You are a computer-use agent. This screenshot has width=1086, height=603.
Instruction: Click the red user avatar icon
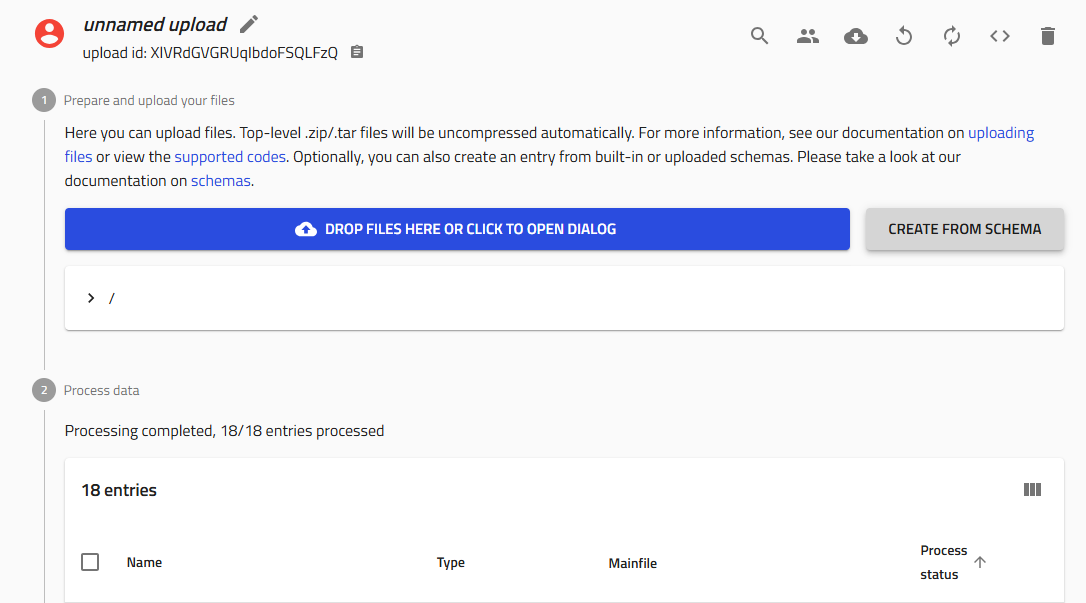coord(49,33)
